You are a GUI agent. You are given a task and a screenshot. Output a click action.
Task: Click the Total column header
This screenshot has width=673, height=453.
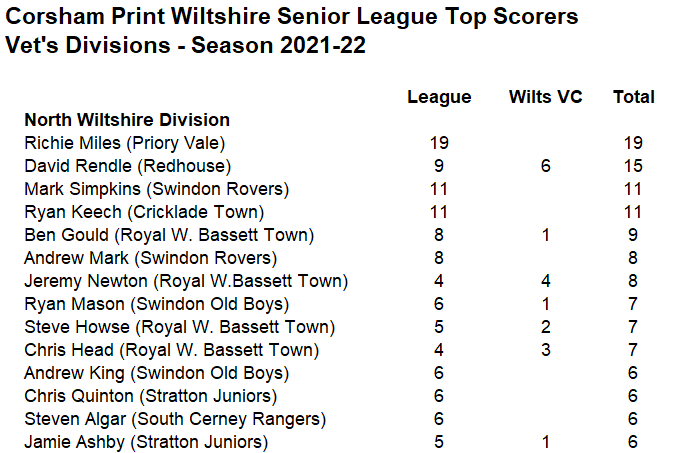(x=634, y=97)
